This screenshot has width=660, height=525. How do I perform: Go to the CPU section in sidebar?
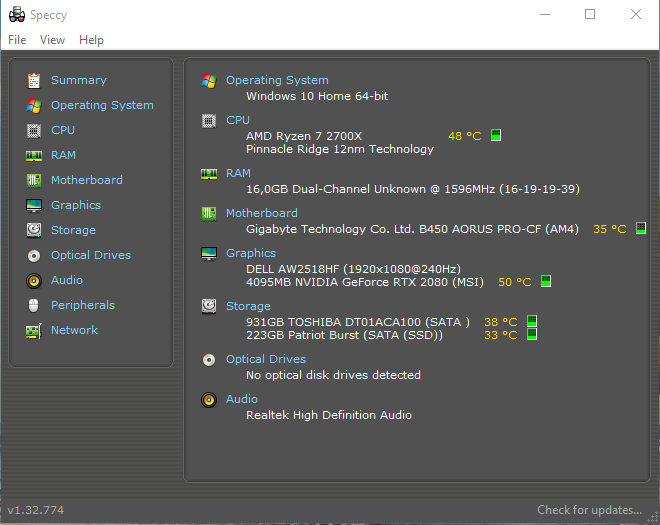63,130
